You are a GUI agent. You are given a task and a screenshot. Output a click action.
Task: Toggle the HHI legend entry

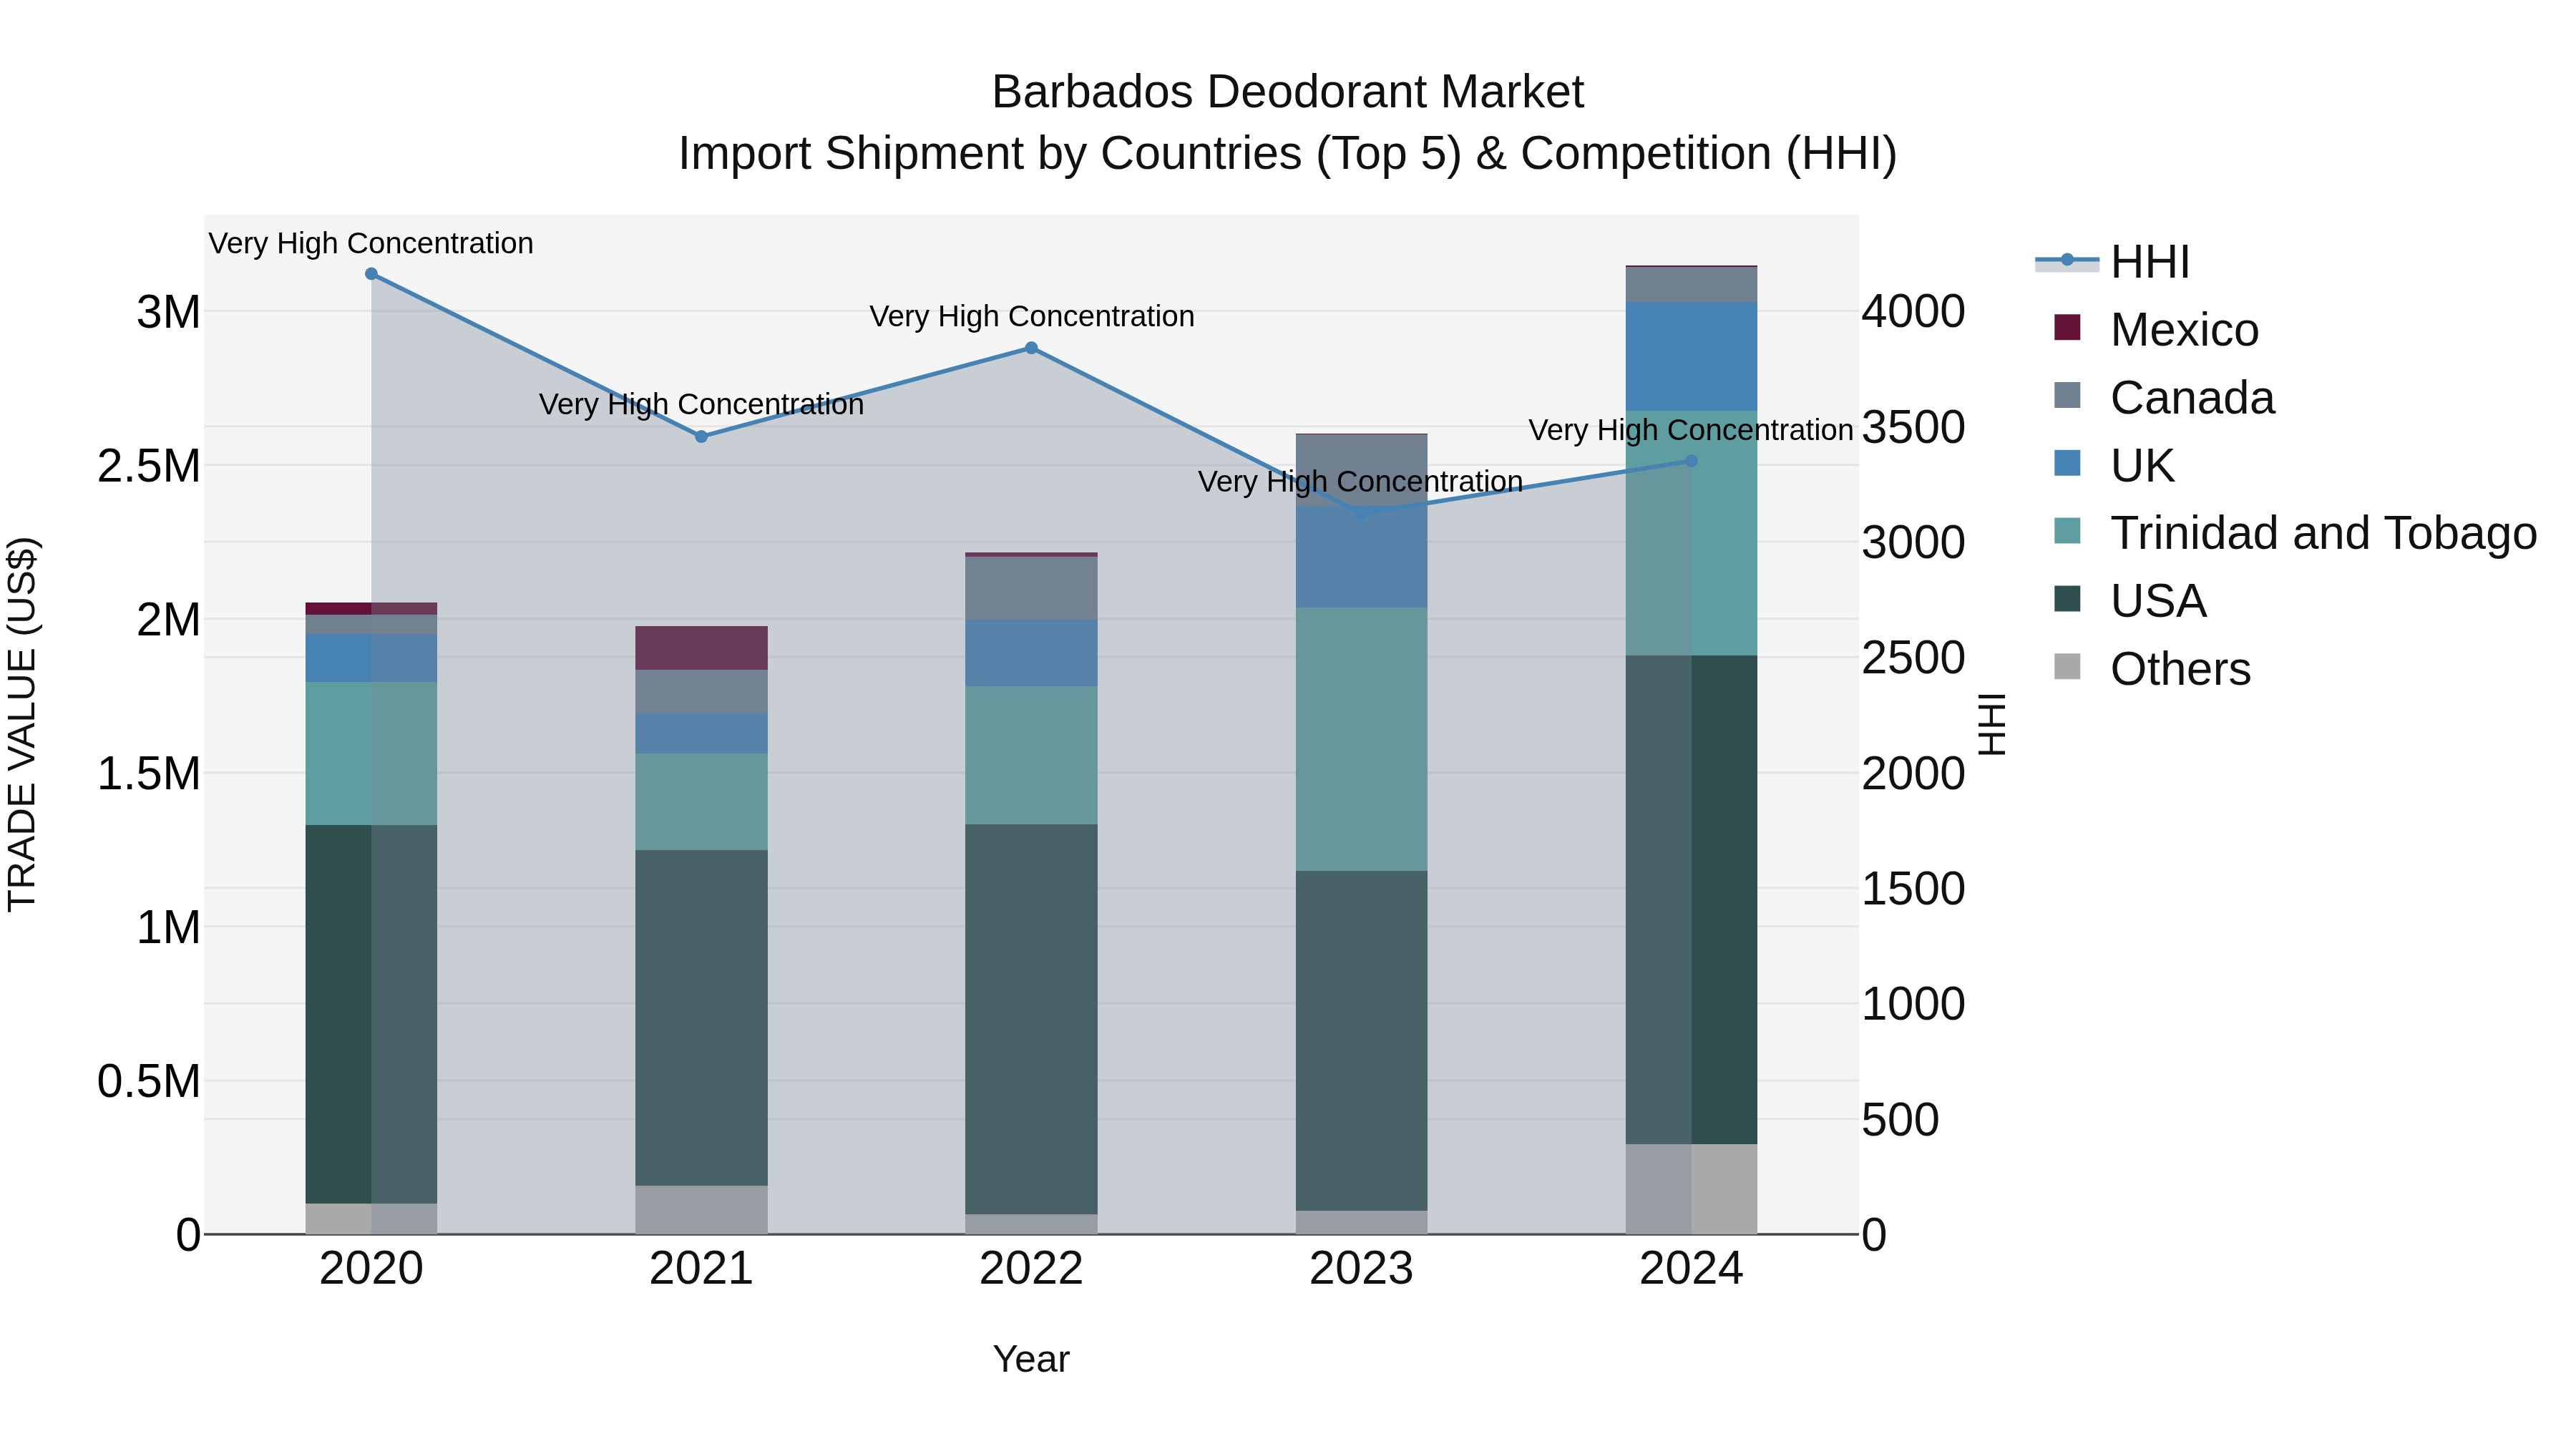[x=2113, y=262]
